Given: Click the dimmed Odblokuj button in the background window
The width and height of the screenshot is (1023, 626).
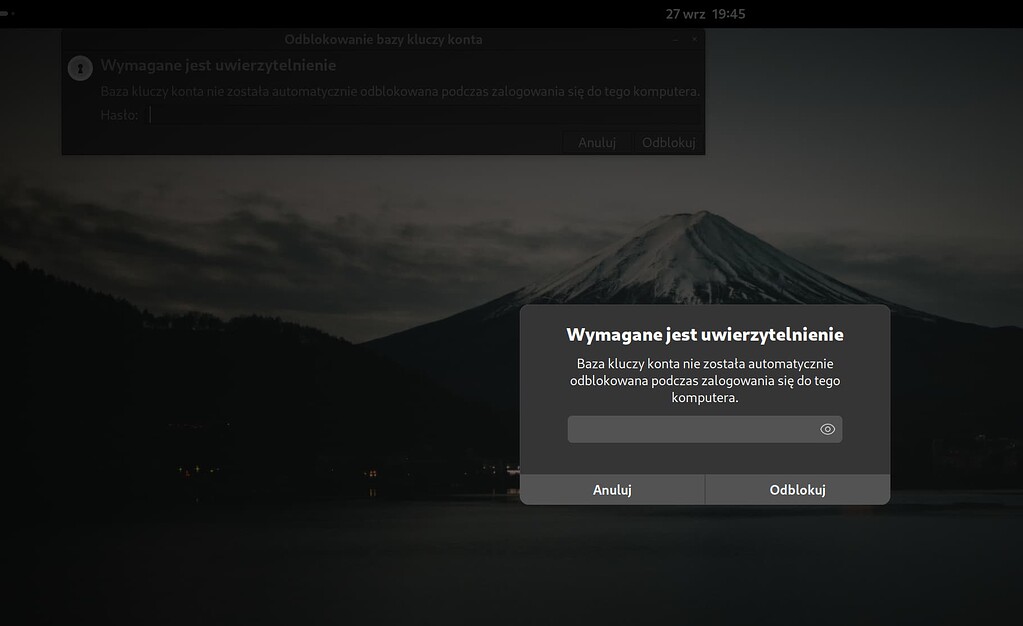Looking at the screenshot, I should [668, 143].
